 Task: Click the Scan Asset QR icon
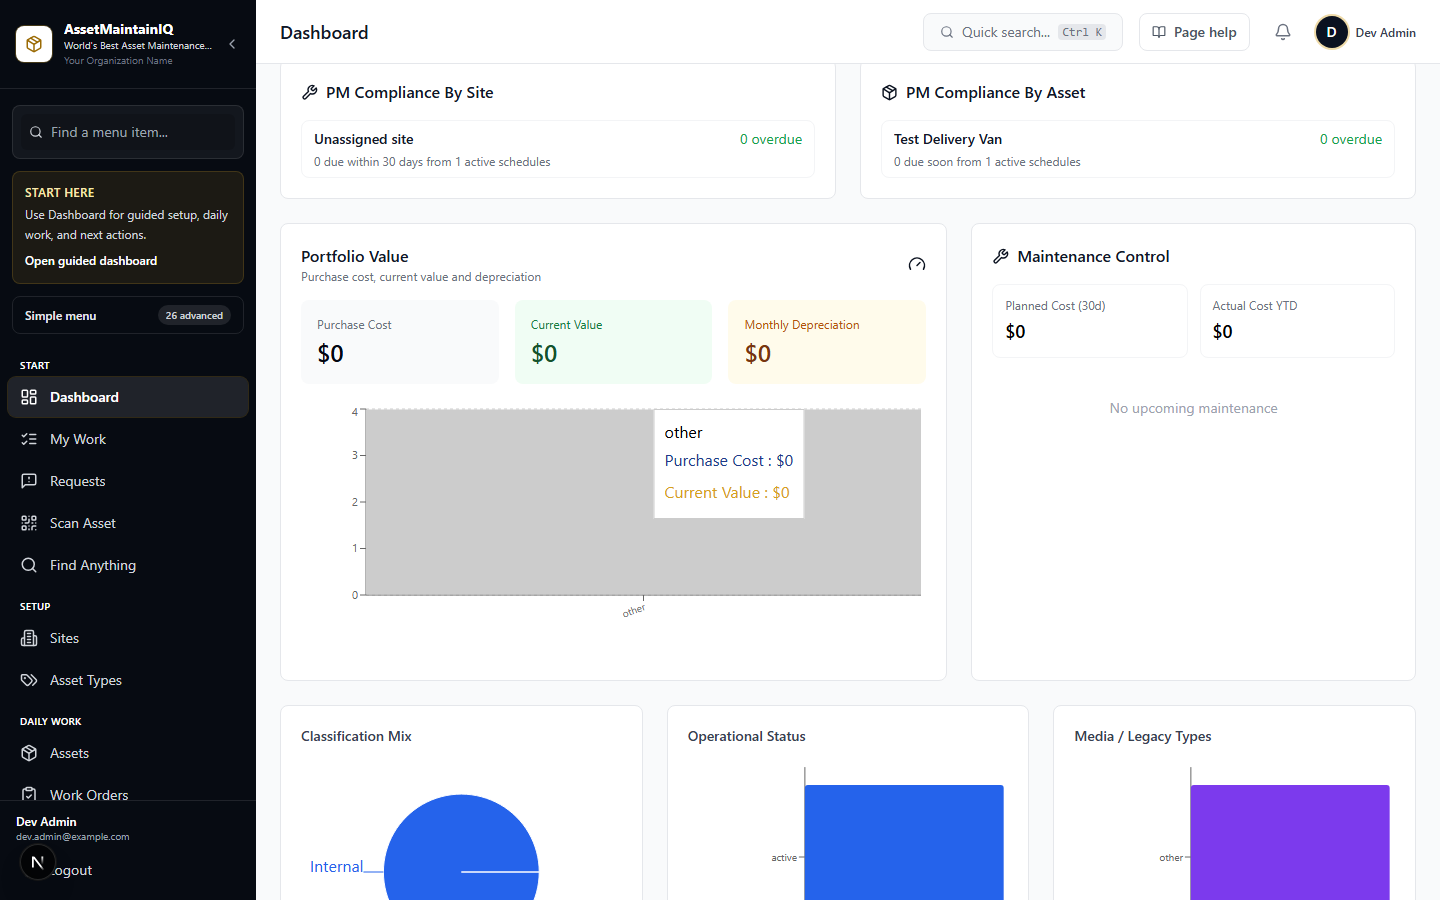(29, 523)
